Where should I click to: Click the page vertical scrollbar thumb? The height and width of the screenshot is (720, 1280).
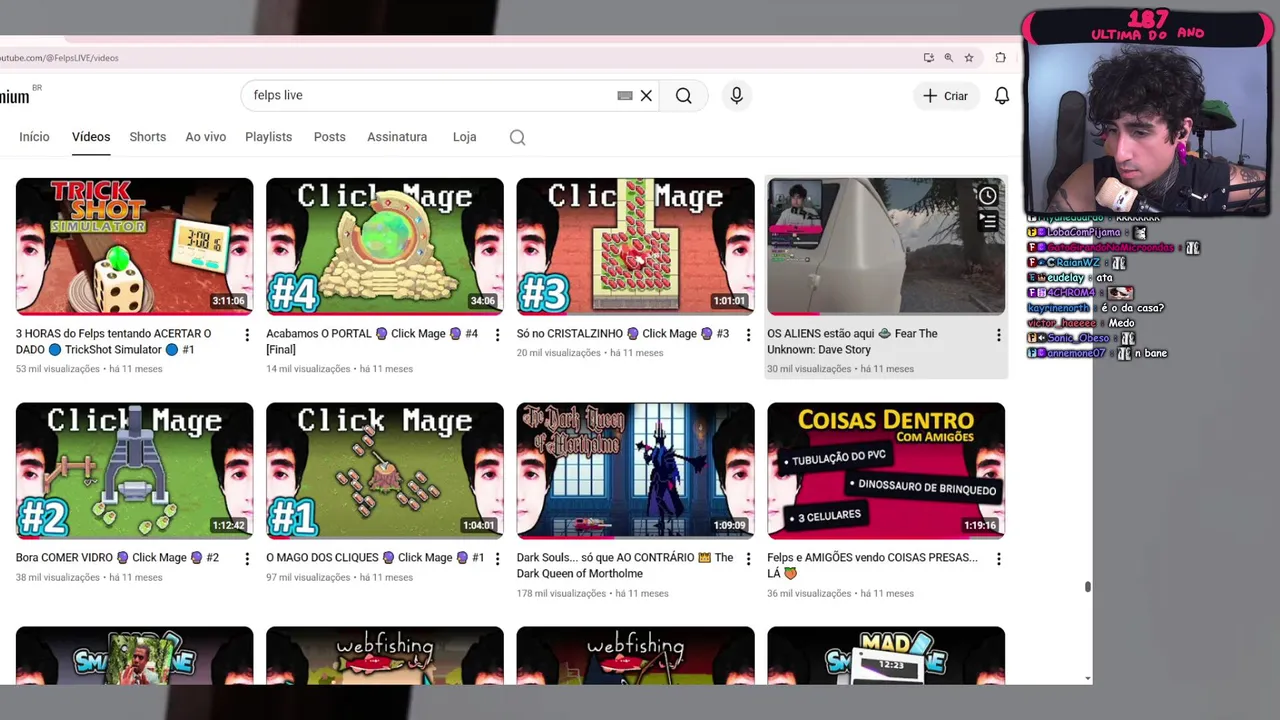(x=1087, y=587)
